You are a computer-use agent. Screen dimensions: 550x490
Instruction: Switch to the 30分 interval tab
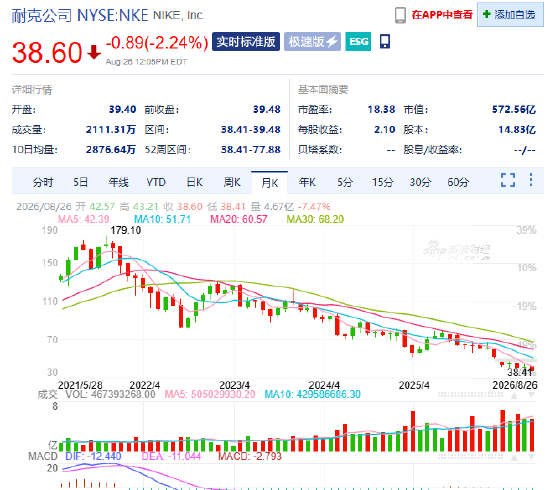click(420, 182)
